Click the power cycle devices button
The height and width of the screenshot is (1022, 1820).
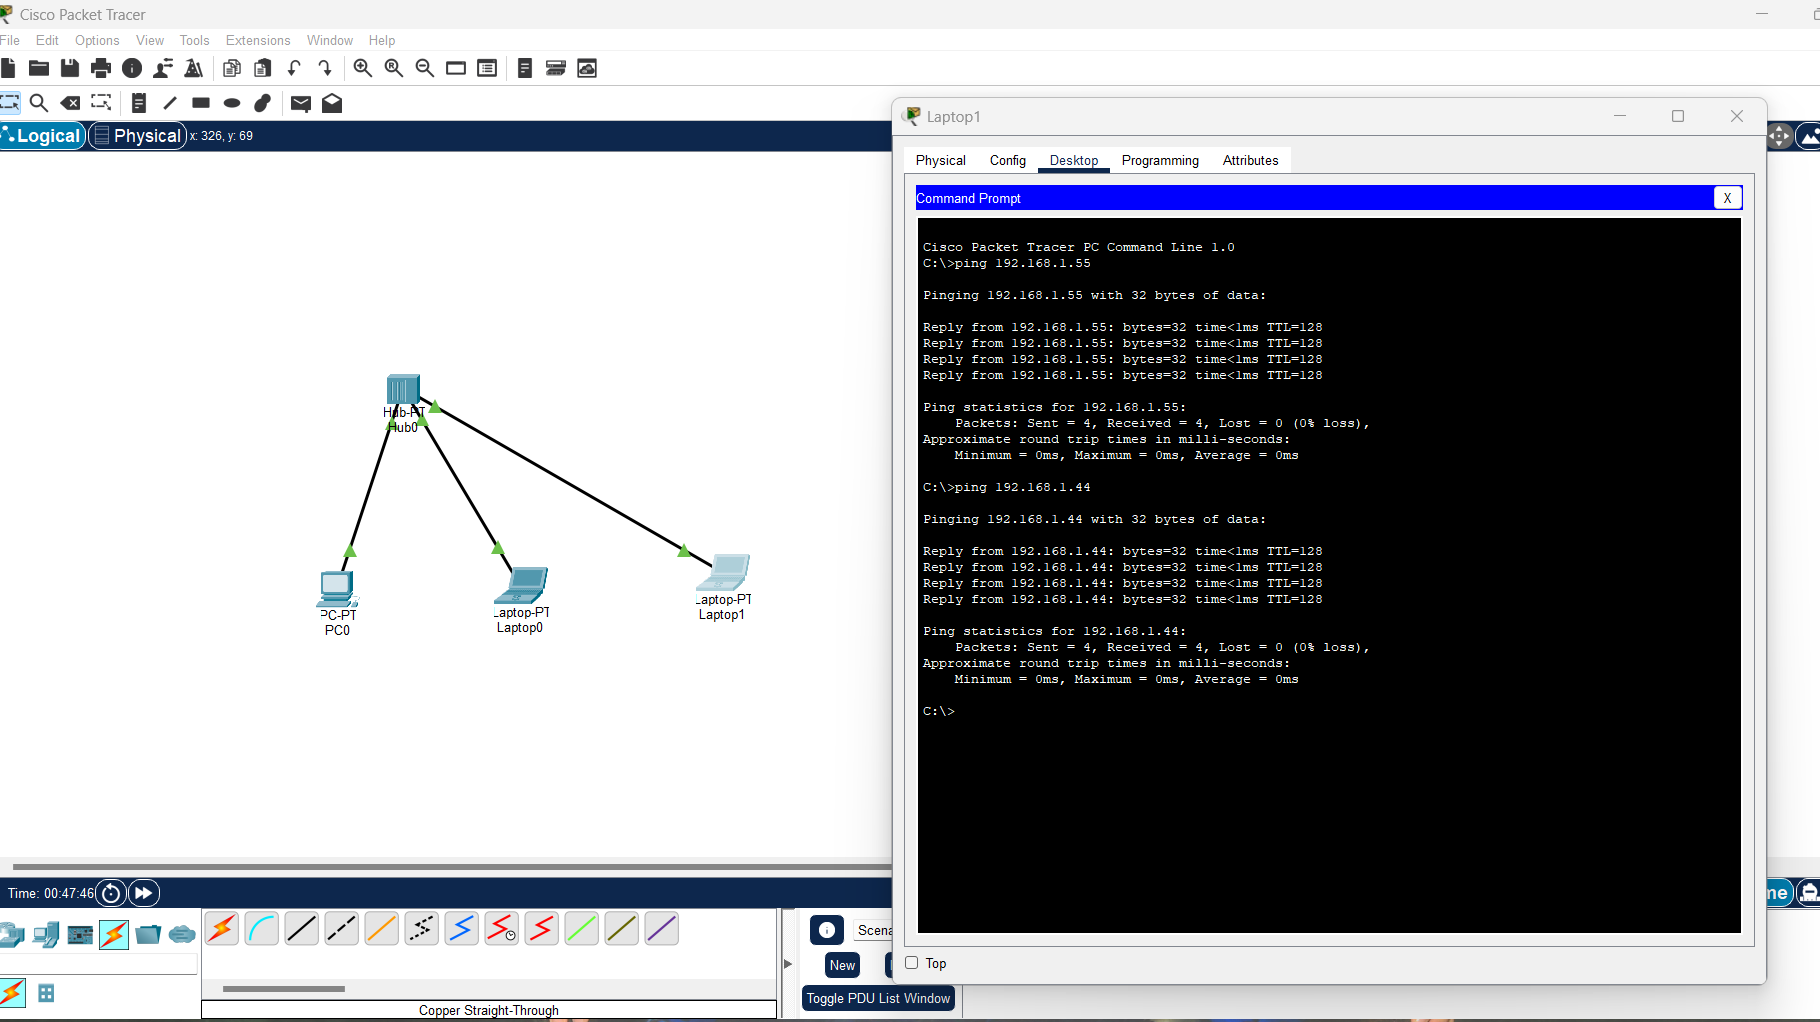coord(111,893)
